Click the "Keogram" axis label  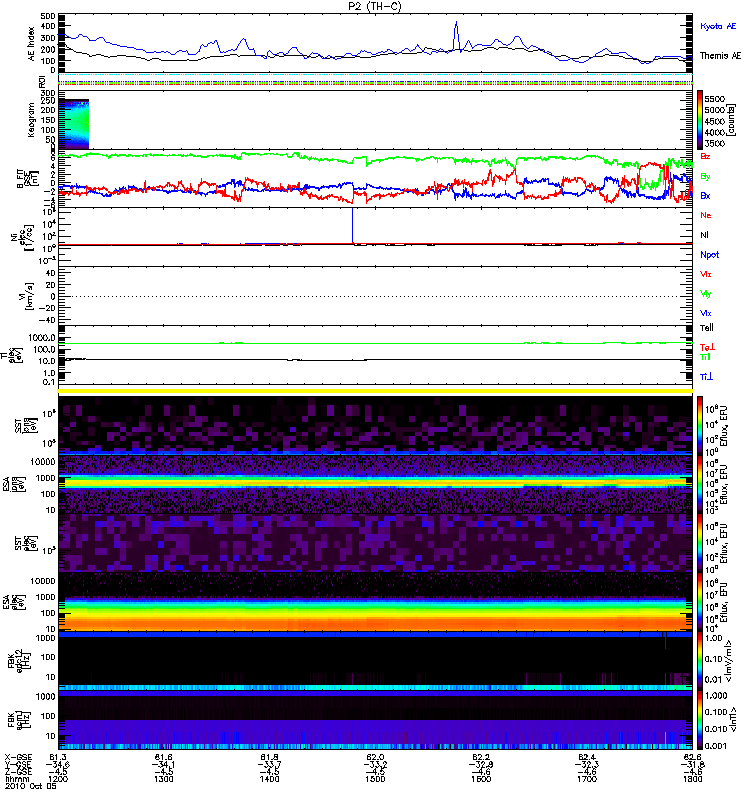(32, 120)
